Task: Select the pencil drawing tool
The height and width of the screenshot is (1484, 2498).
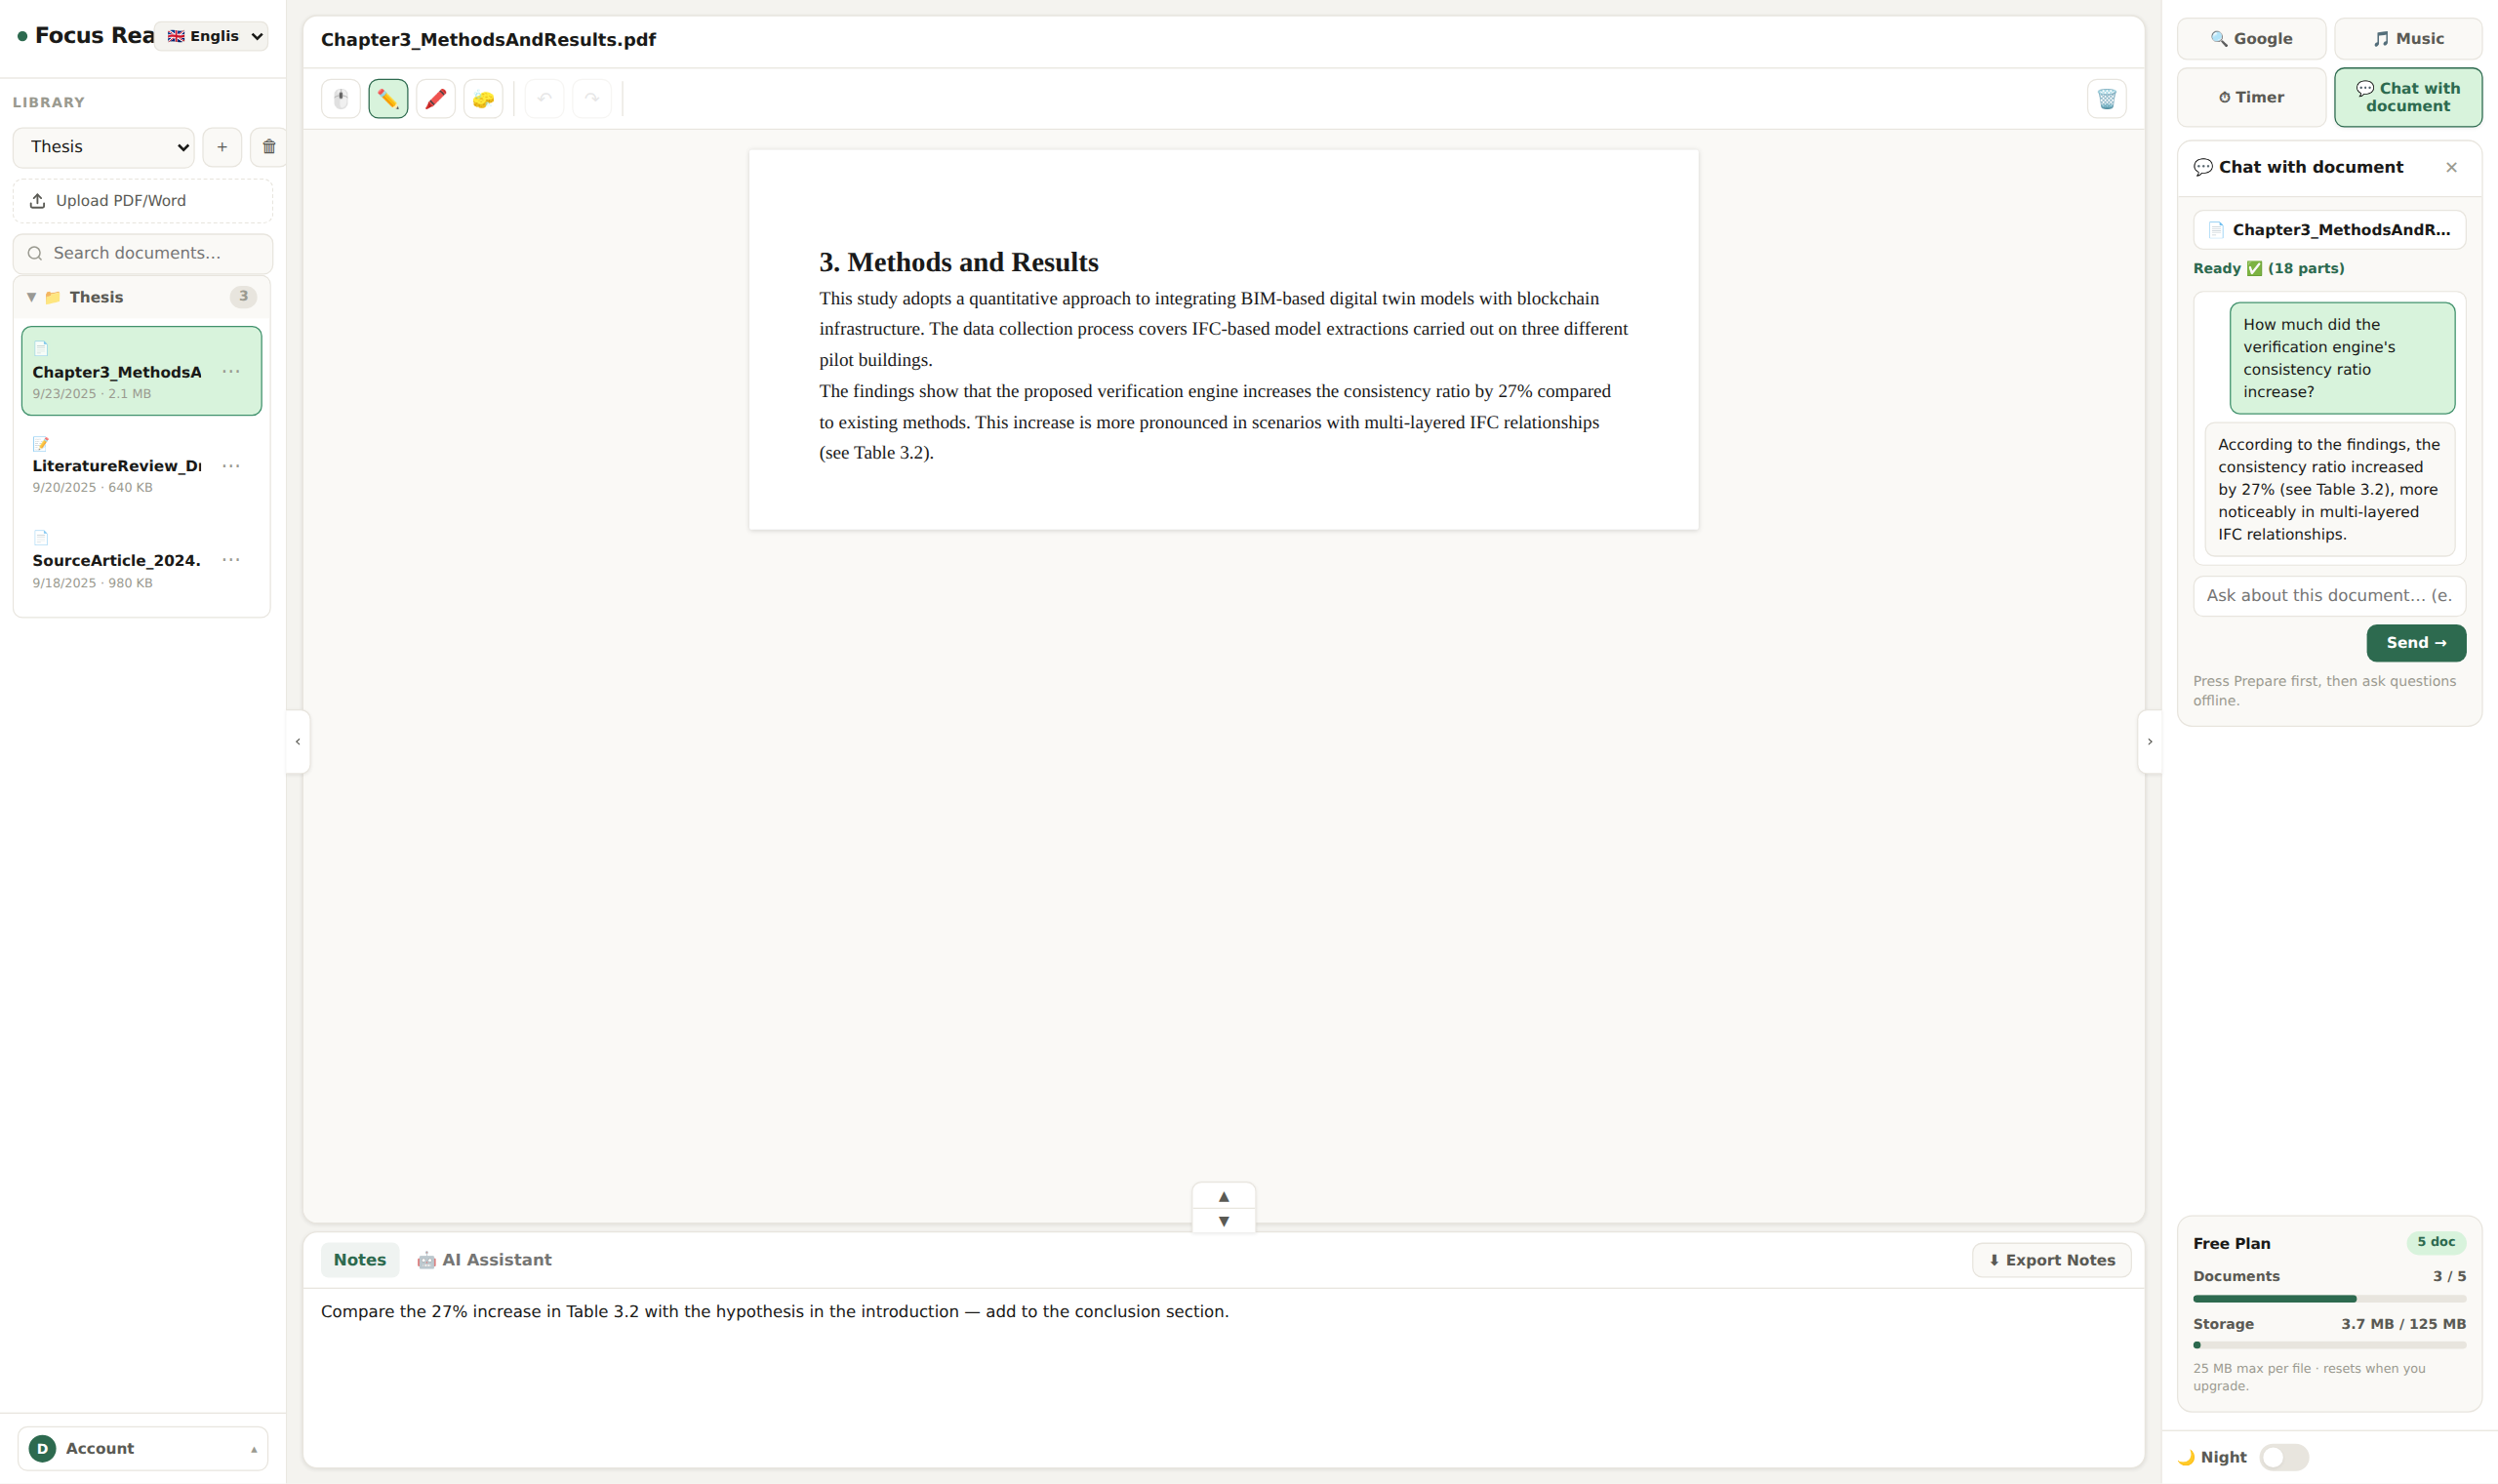Action: click(x=388, y=99)
